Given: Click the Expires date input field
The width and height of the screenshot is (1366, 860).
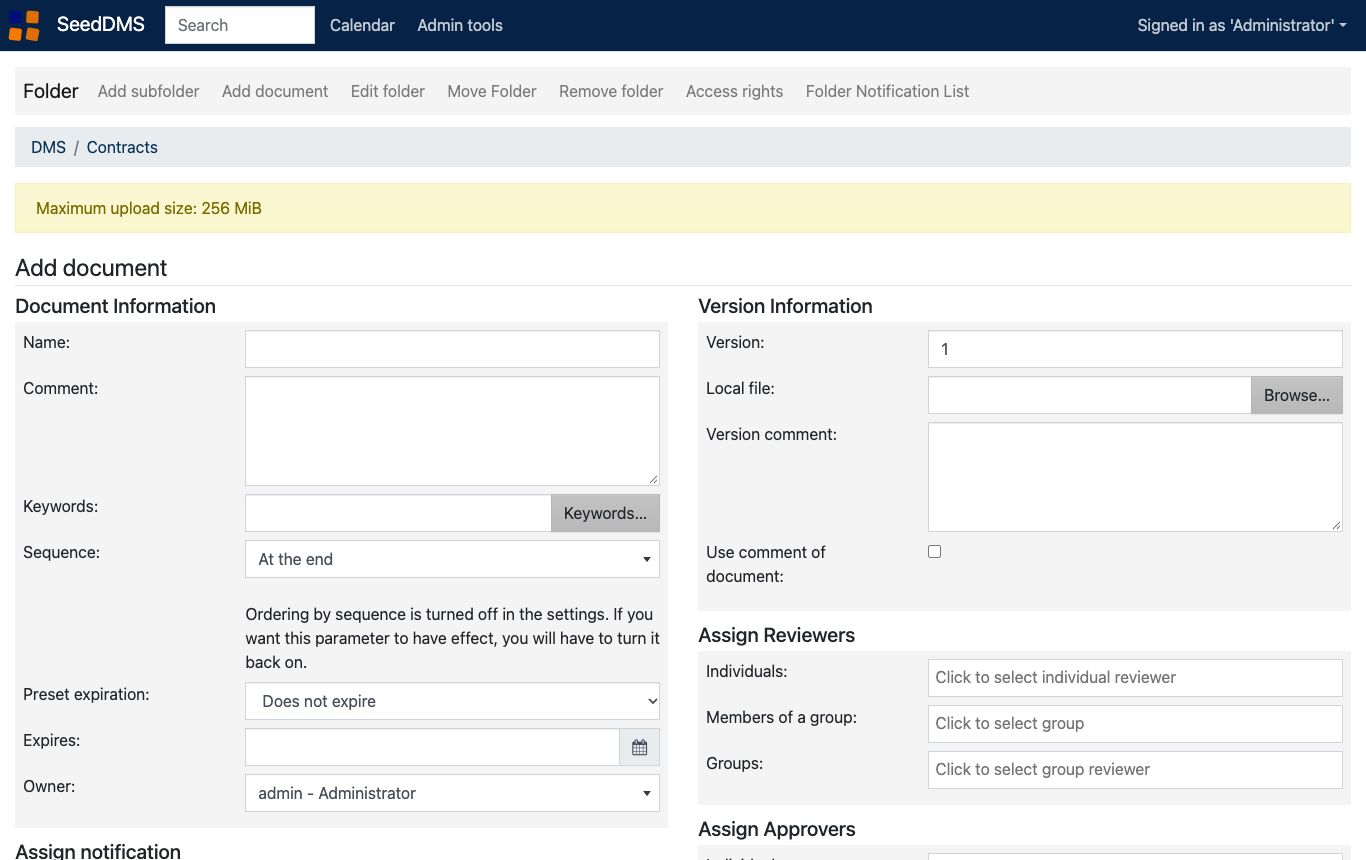Looking at the screenshot, I should click(x=432, y=747).
